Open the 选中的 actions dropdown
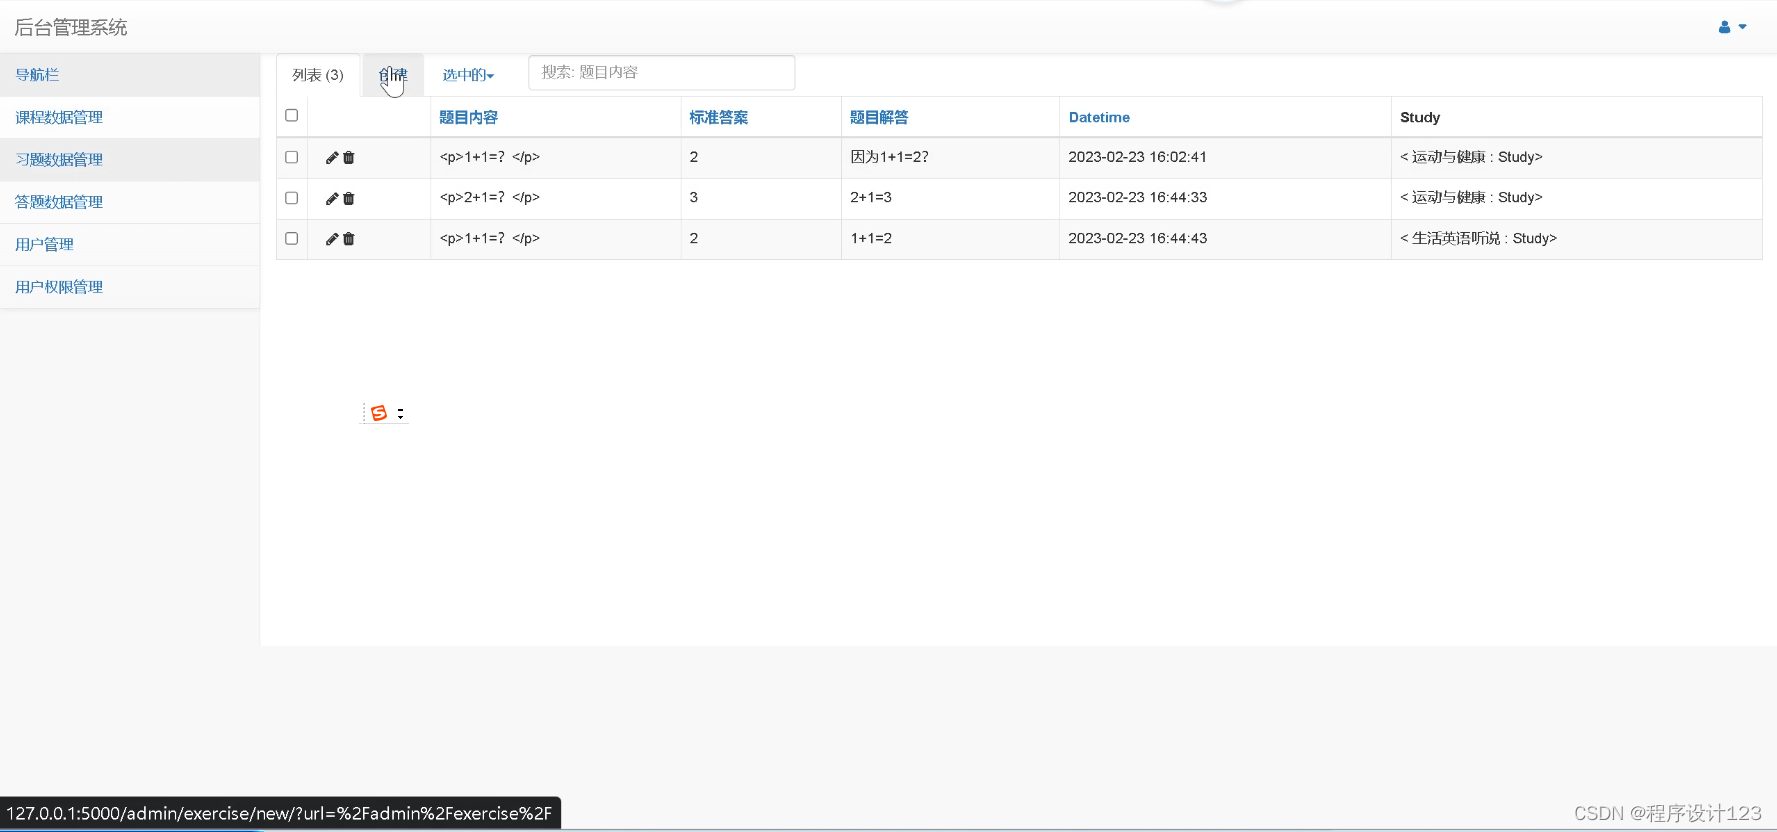This screenshot has width=1777, height=832. (468, 75)
